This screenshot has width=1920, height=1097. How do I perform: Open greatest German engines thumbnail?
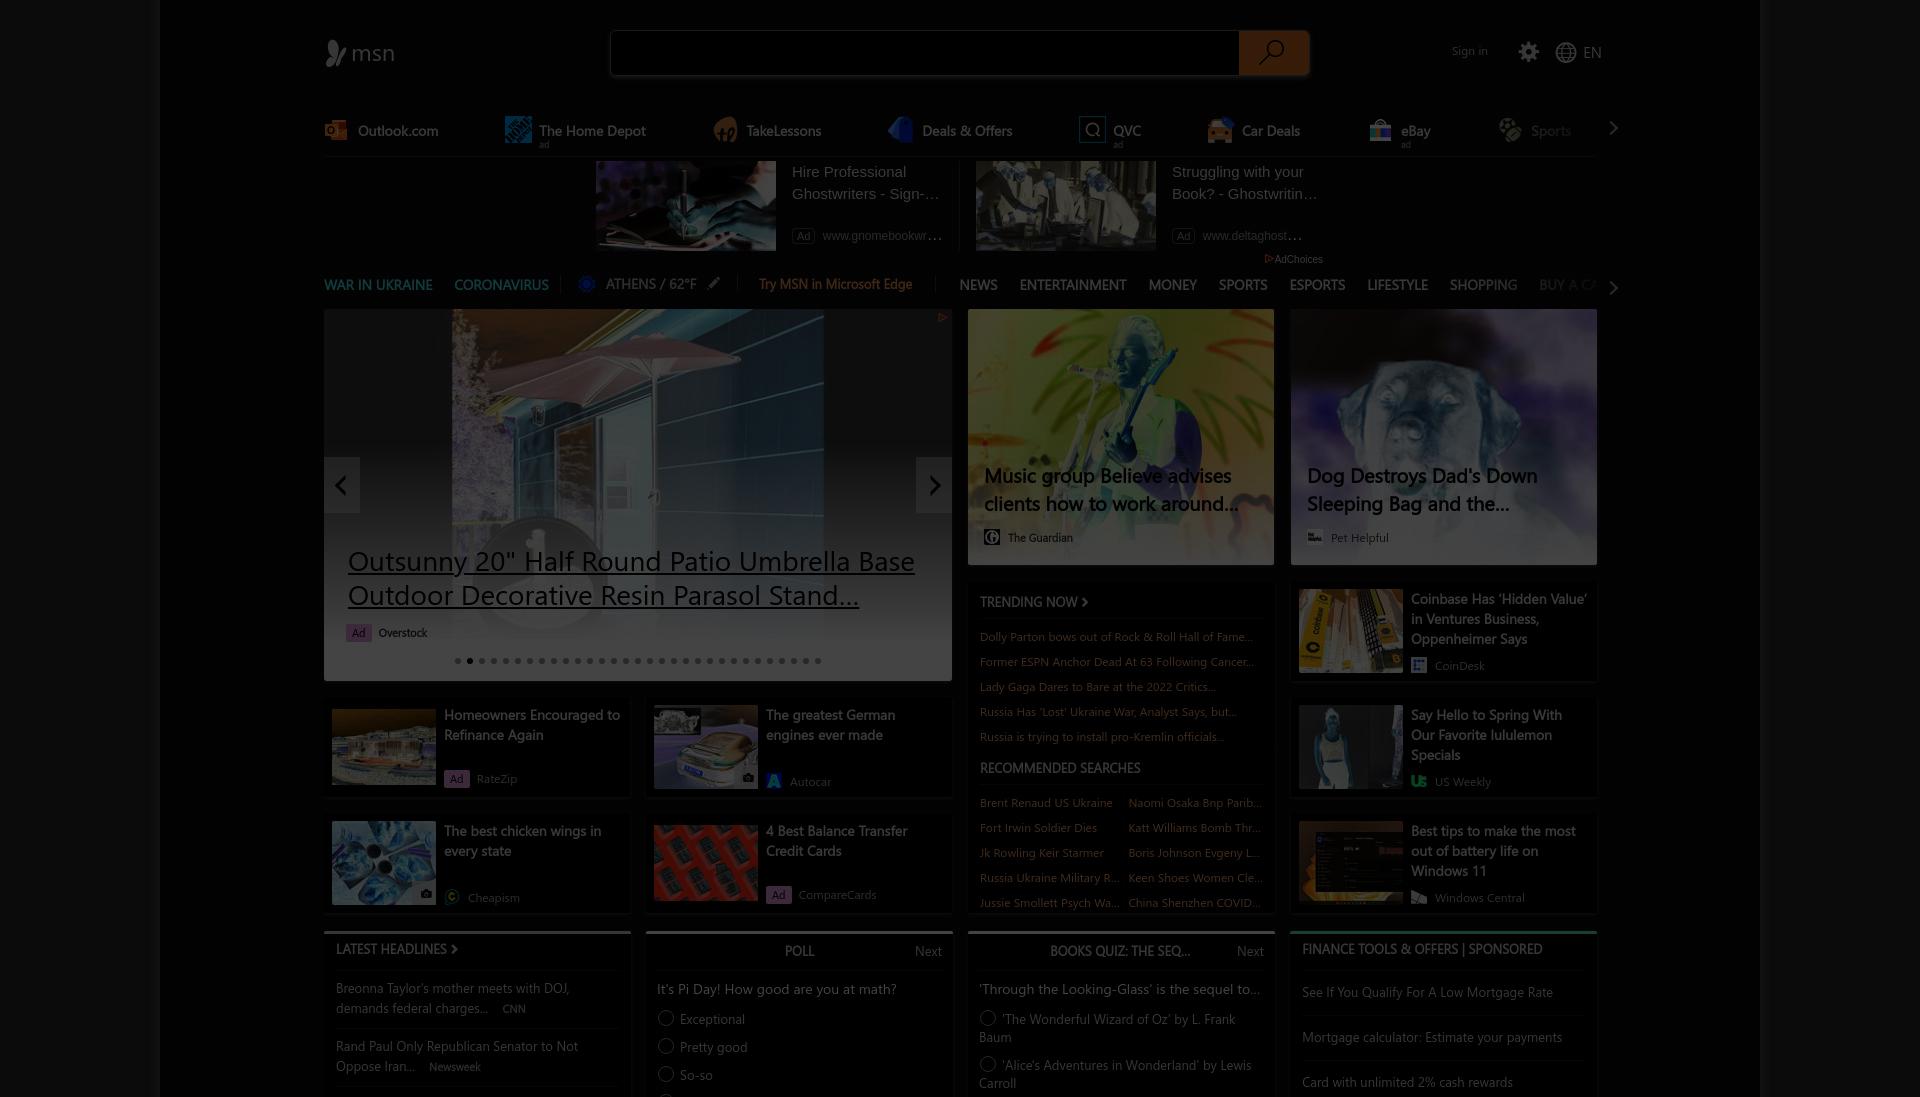706,747
